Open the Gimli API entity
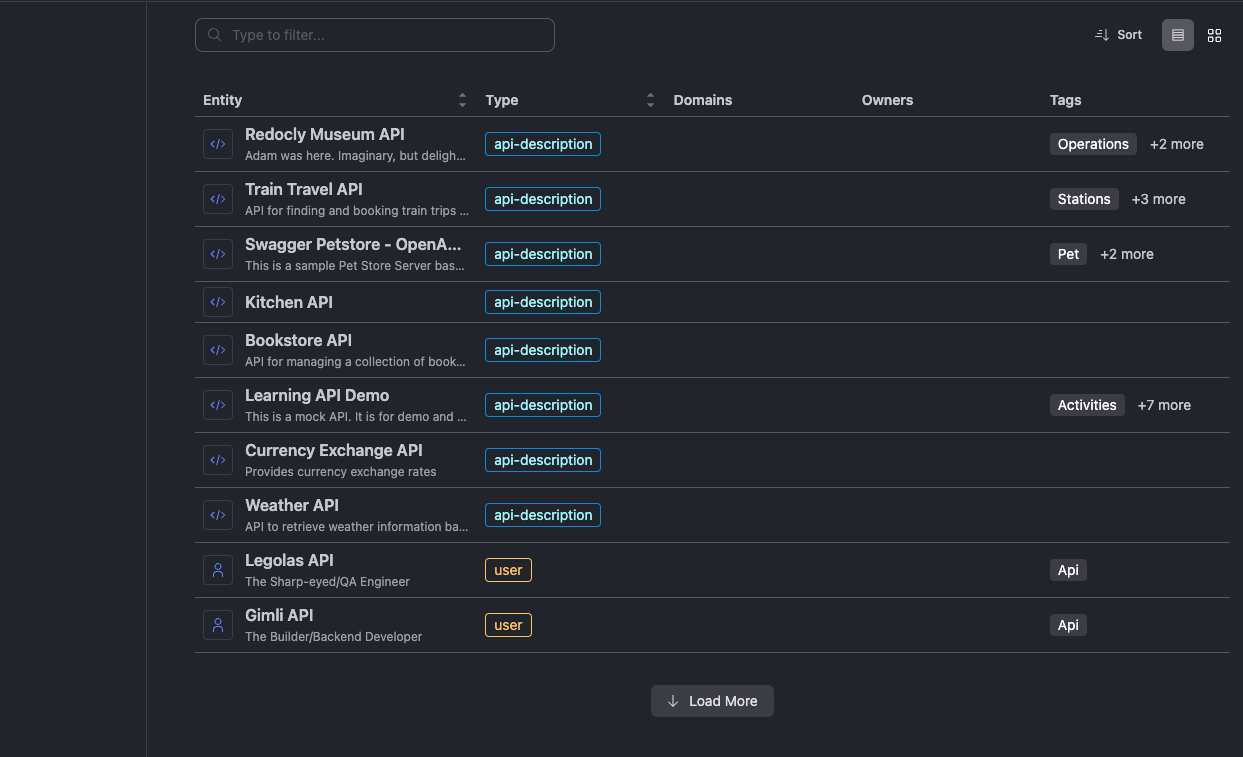This screenshot has width=1243, height=757. 279,615
